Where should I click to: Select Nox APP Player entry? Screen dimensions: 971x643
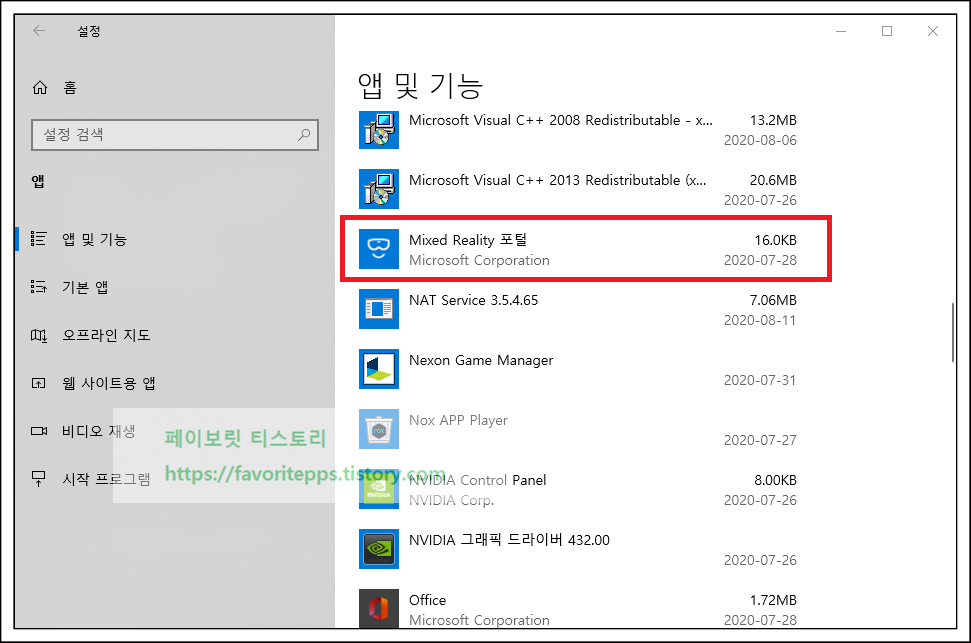pos(458,421)
